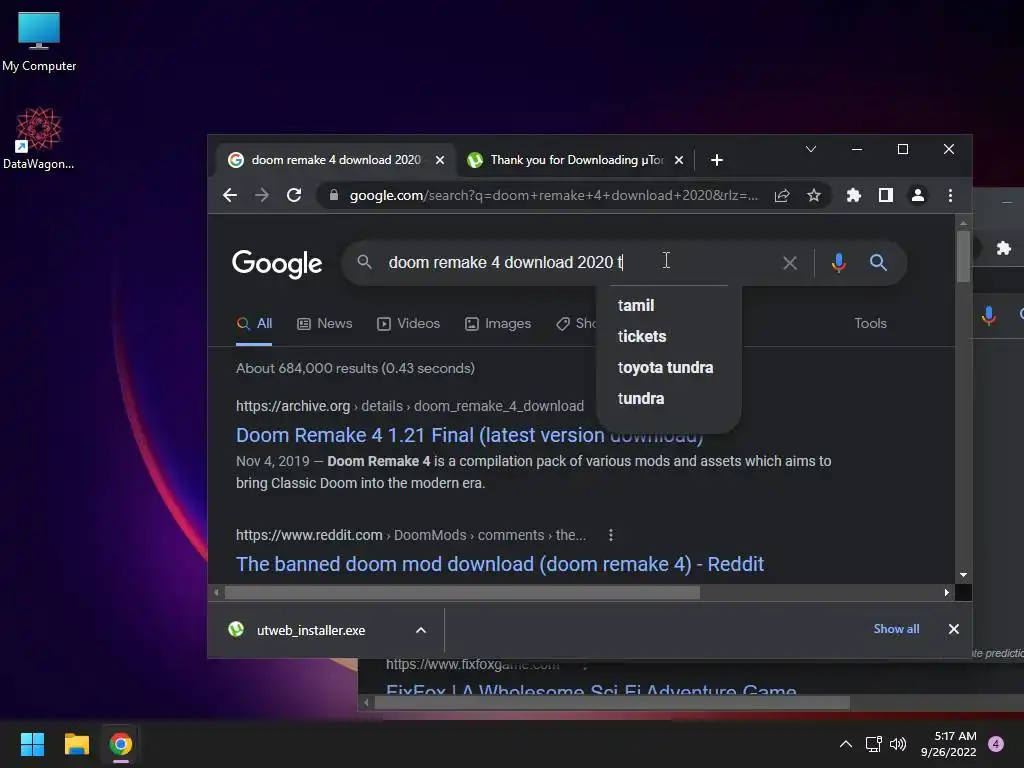Click the horizontal scrollbar thumb

(462, 593)
